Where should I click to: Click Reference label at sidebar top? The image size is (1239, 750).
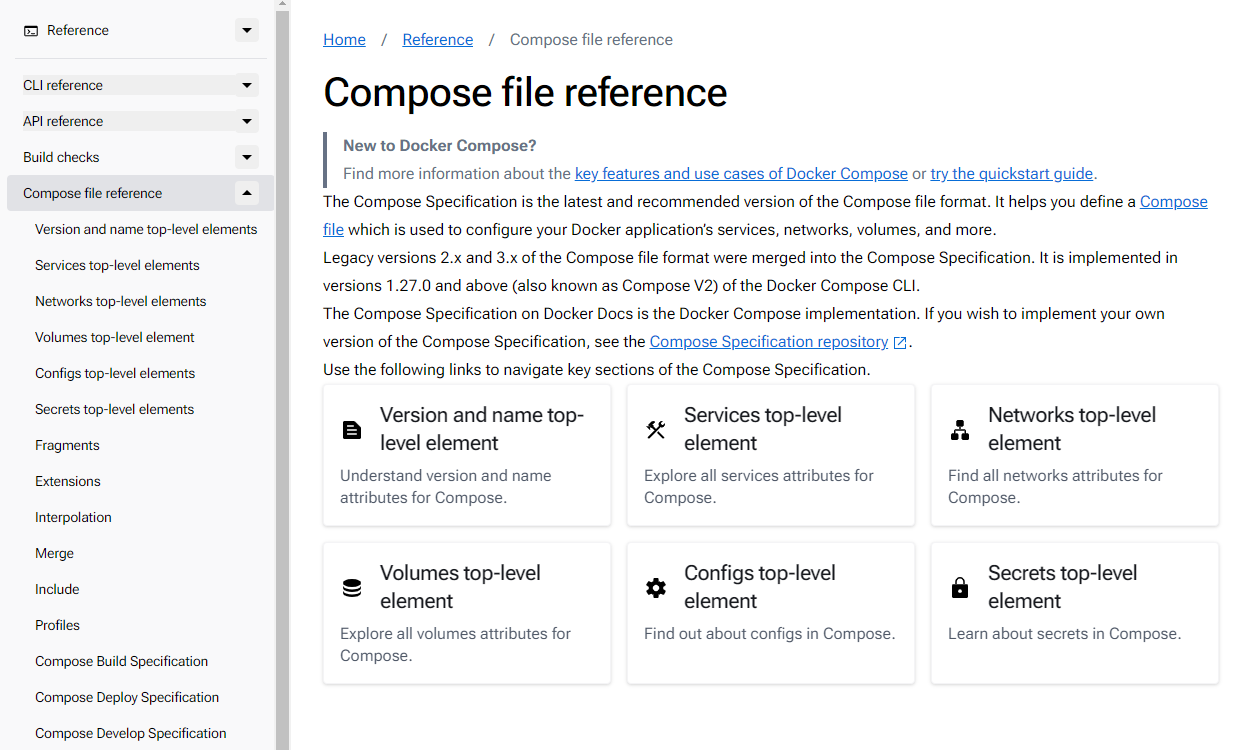(x=78, y=31)
